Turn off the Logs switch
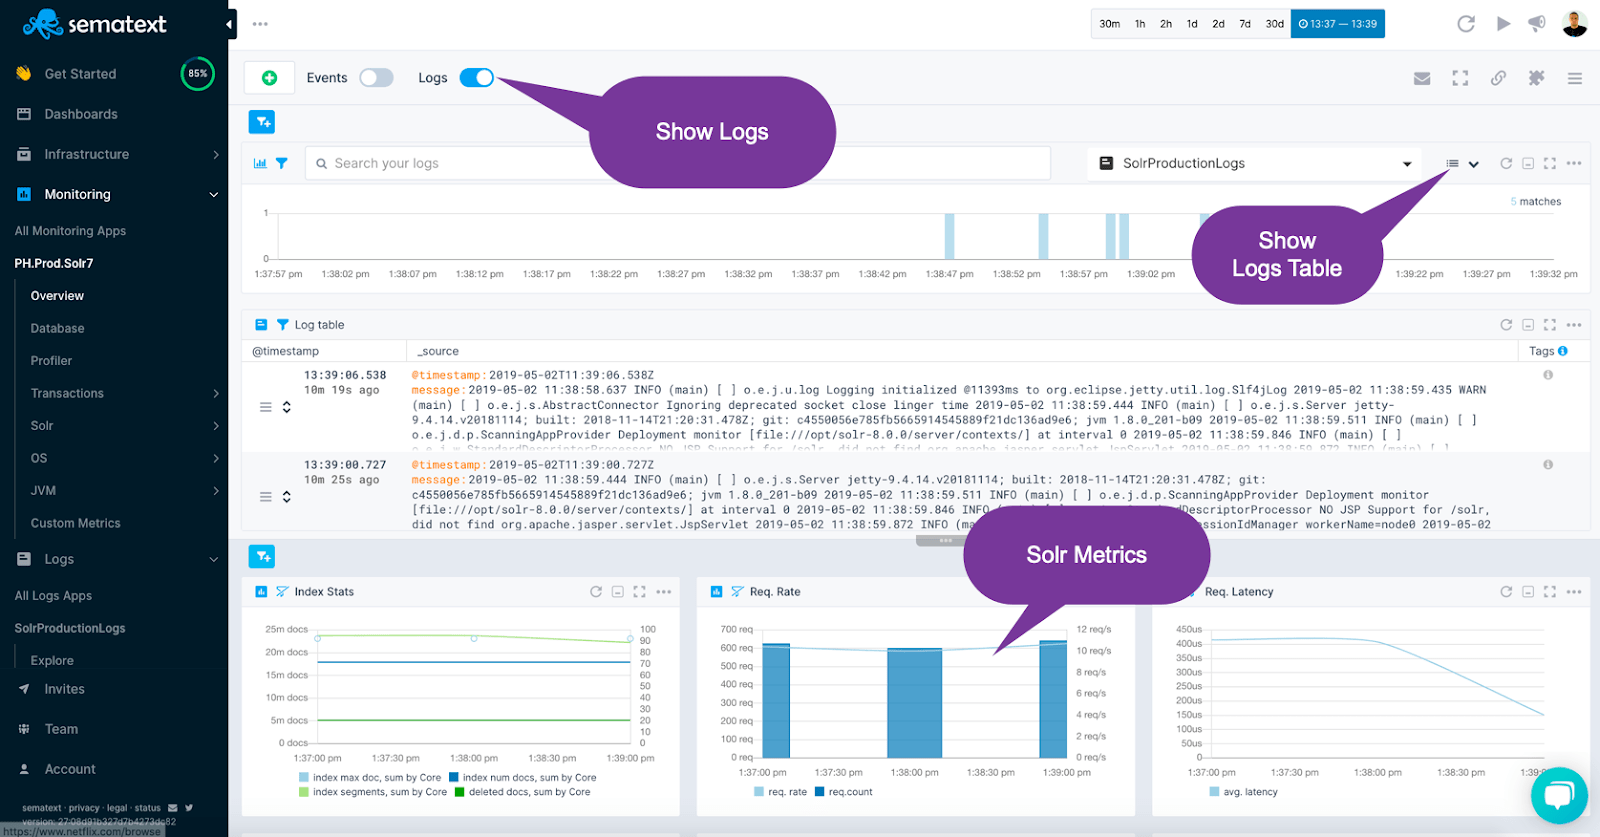Image resolution: width=1600 pixels, height=837 pixels. [x=477, y=78]
